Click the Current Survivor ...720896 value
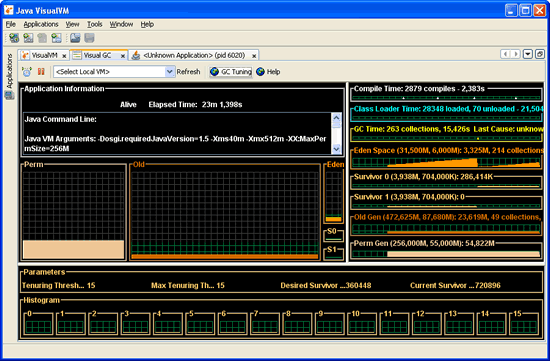This screenshot has width=550, height=361. click(455, 285)
